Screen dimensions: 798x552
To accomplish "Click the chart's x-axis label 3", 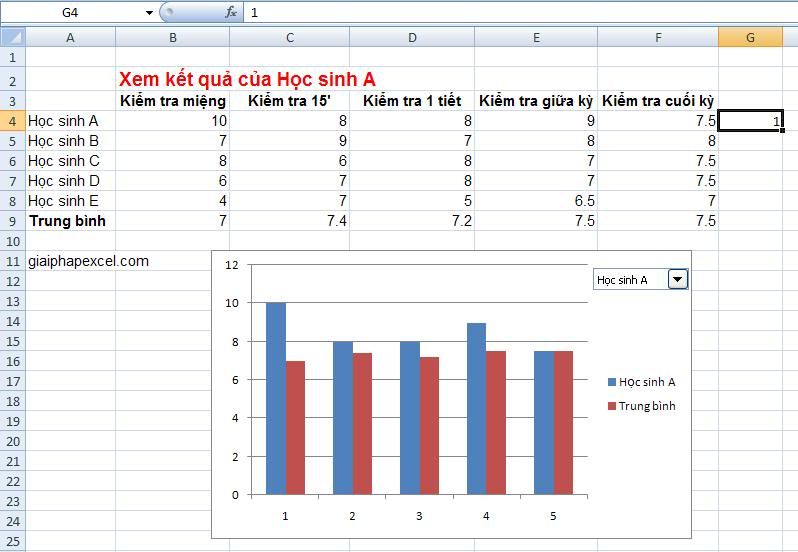I will pyautogui.click(x=419, y=516).
